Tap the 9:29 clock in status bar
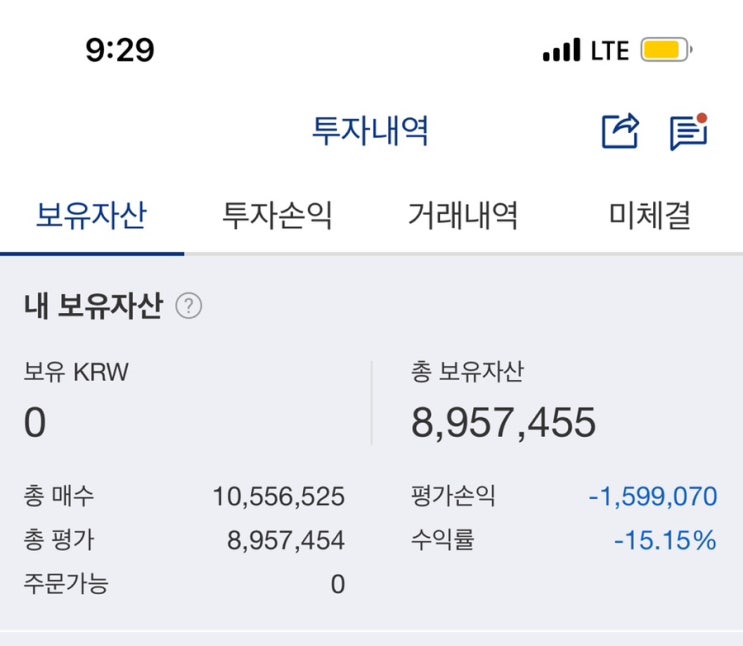 [x=120, y=50]
